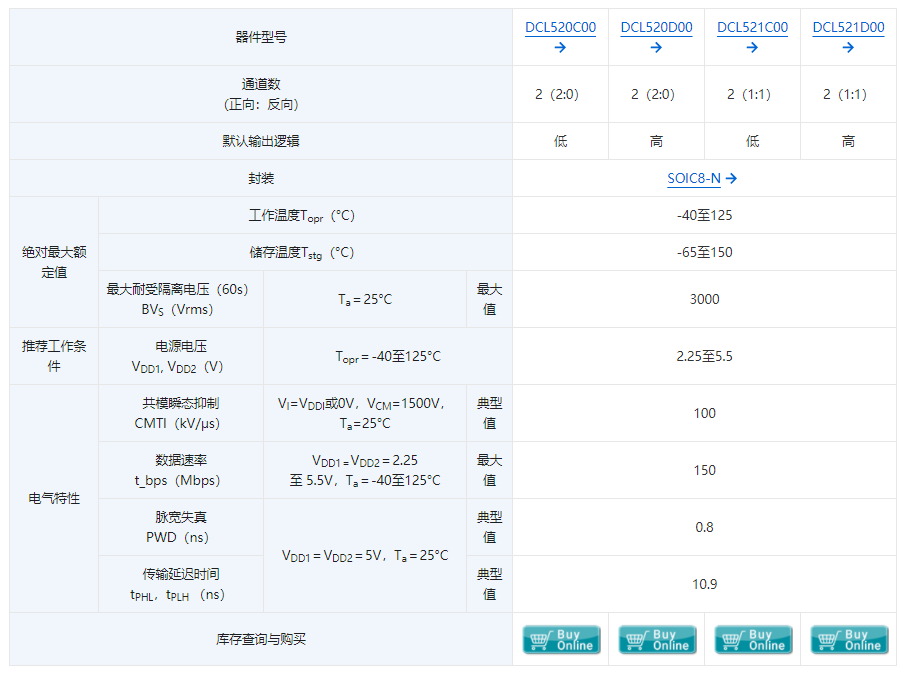Select the 电气特性 section header cell

[x=53, y=498]
